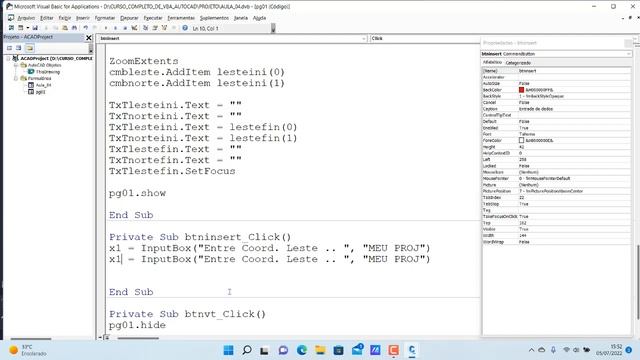Show hidden system tray icons
640x360 pixels.
[531, 350]
